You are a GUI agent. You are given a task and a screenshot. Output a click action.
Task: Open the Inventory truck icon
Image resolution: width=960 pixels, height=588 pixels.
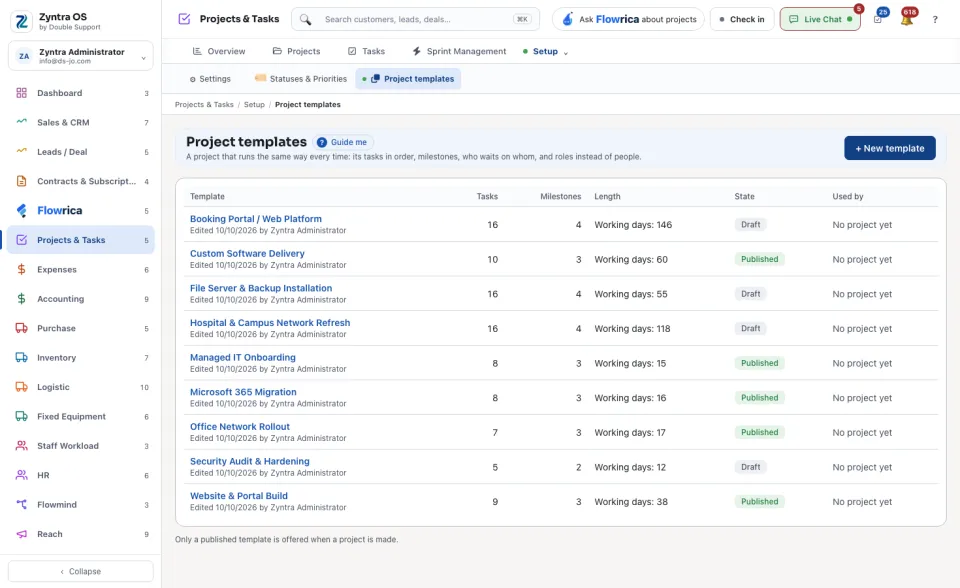pyautogui.click(x=21, y=358)
